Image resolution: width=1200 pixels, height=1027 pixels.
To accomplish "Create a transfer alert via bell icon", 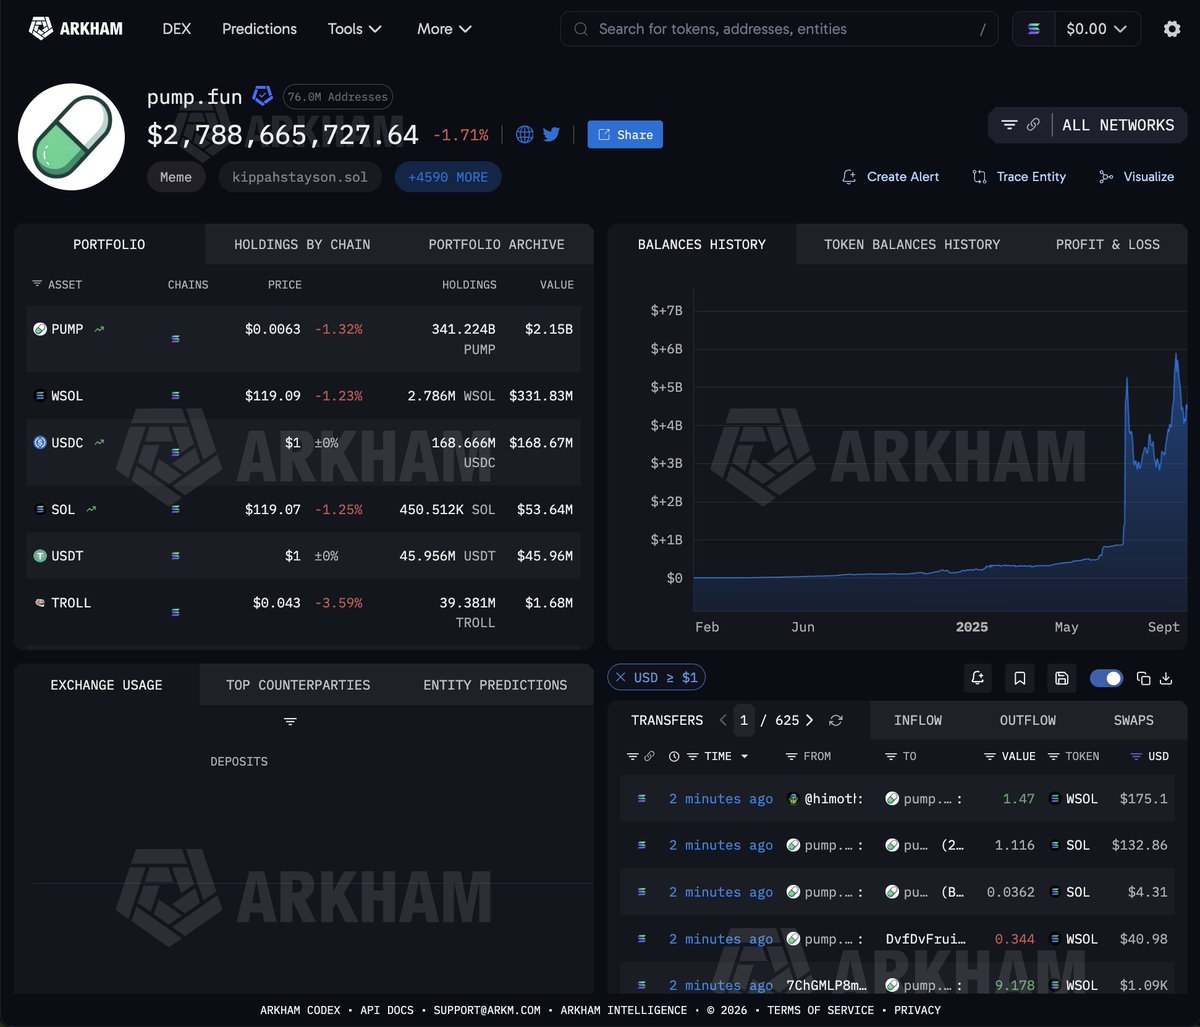I will pyautogui.click(x=977, y=678).
